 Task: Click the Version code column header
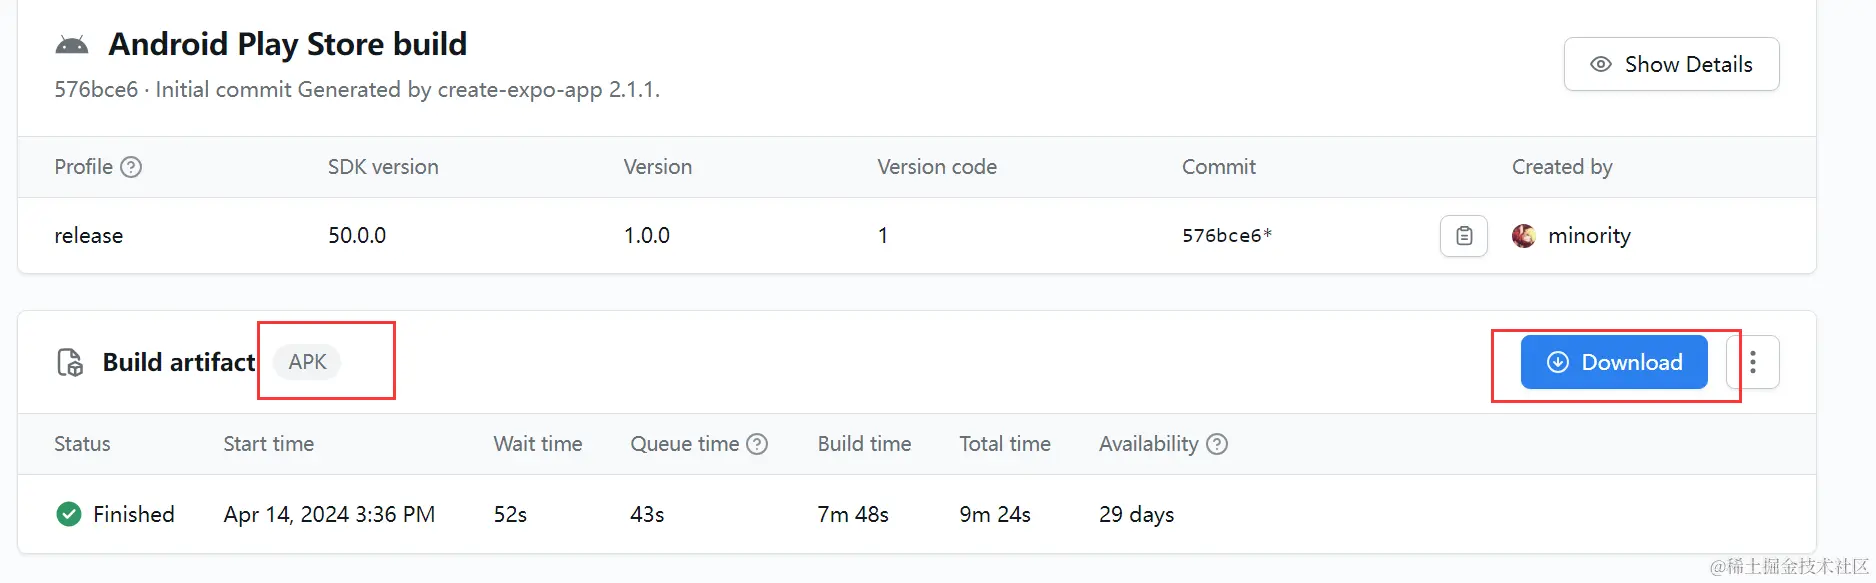coord(937,167)
